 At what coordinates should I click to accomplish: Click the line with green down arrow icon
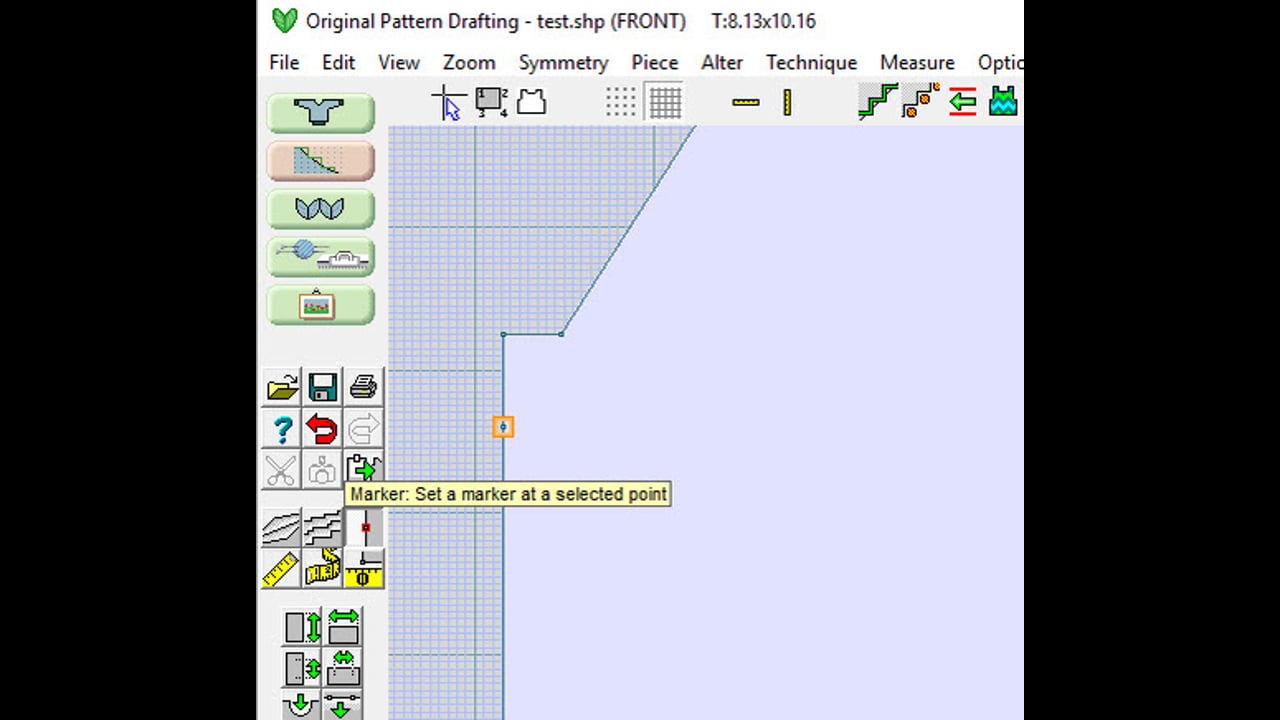(343, 704)
